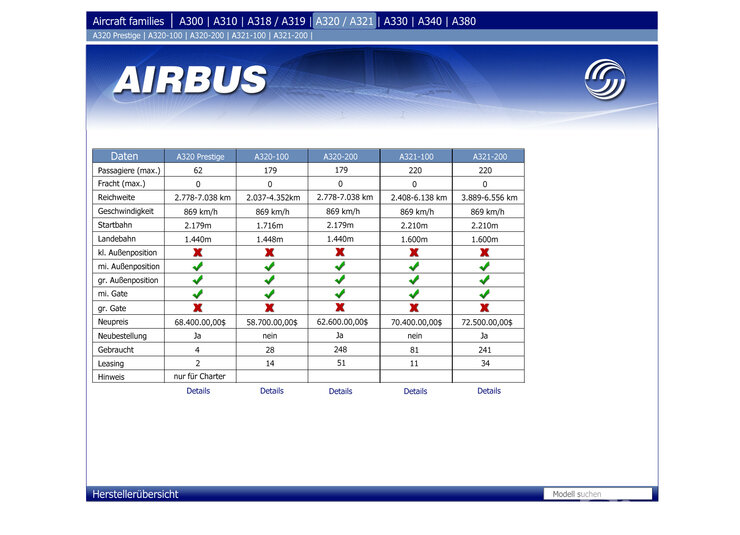740x535 pixels.
Task: Click red cross for A320-100 gr. Gate
Action: tap(269, 308)
